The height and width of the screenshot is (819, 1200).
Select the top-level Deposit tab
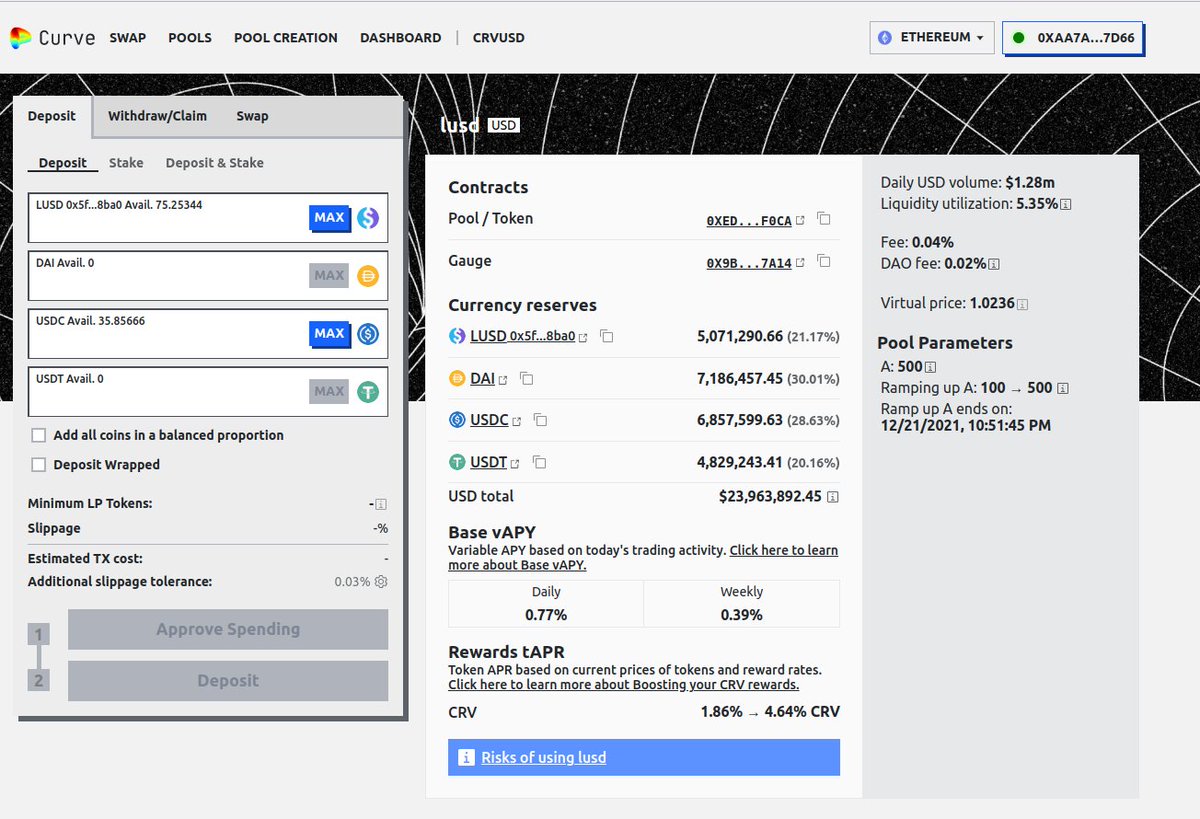click(x=52, y=116)
